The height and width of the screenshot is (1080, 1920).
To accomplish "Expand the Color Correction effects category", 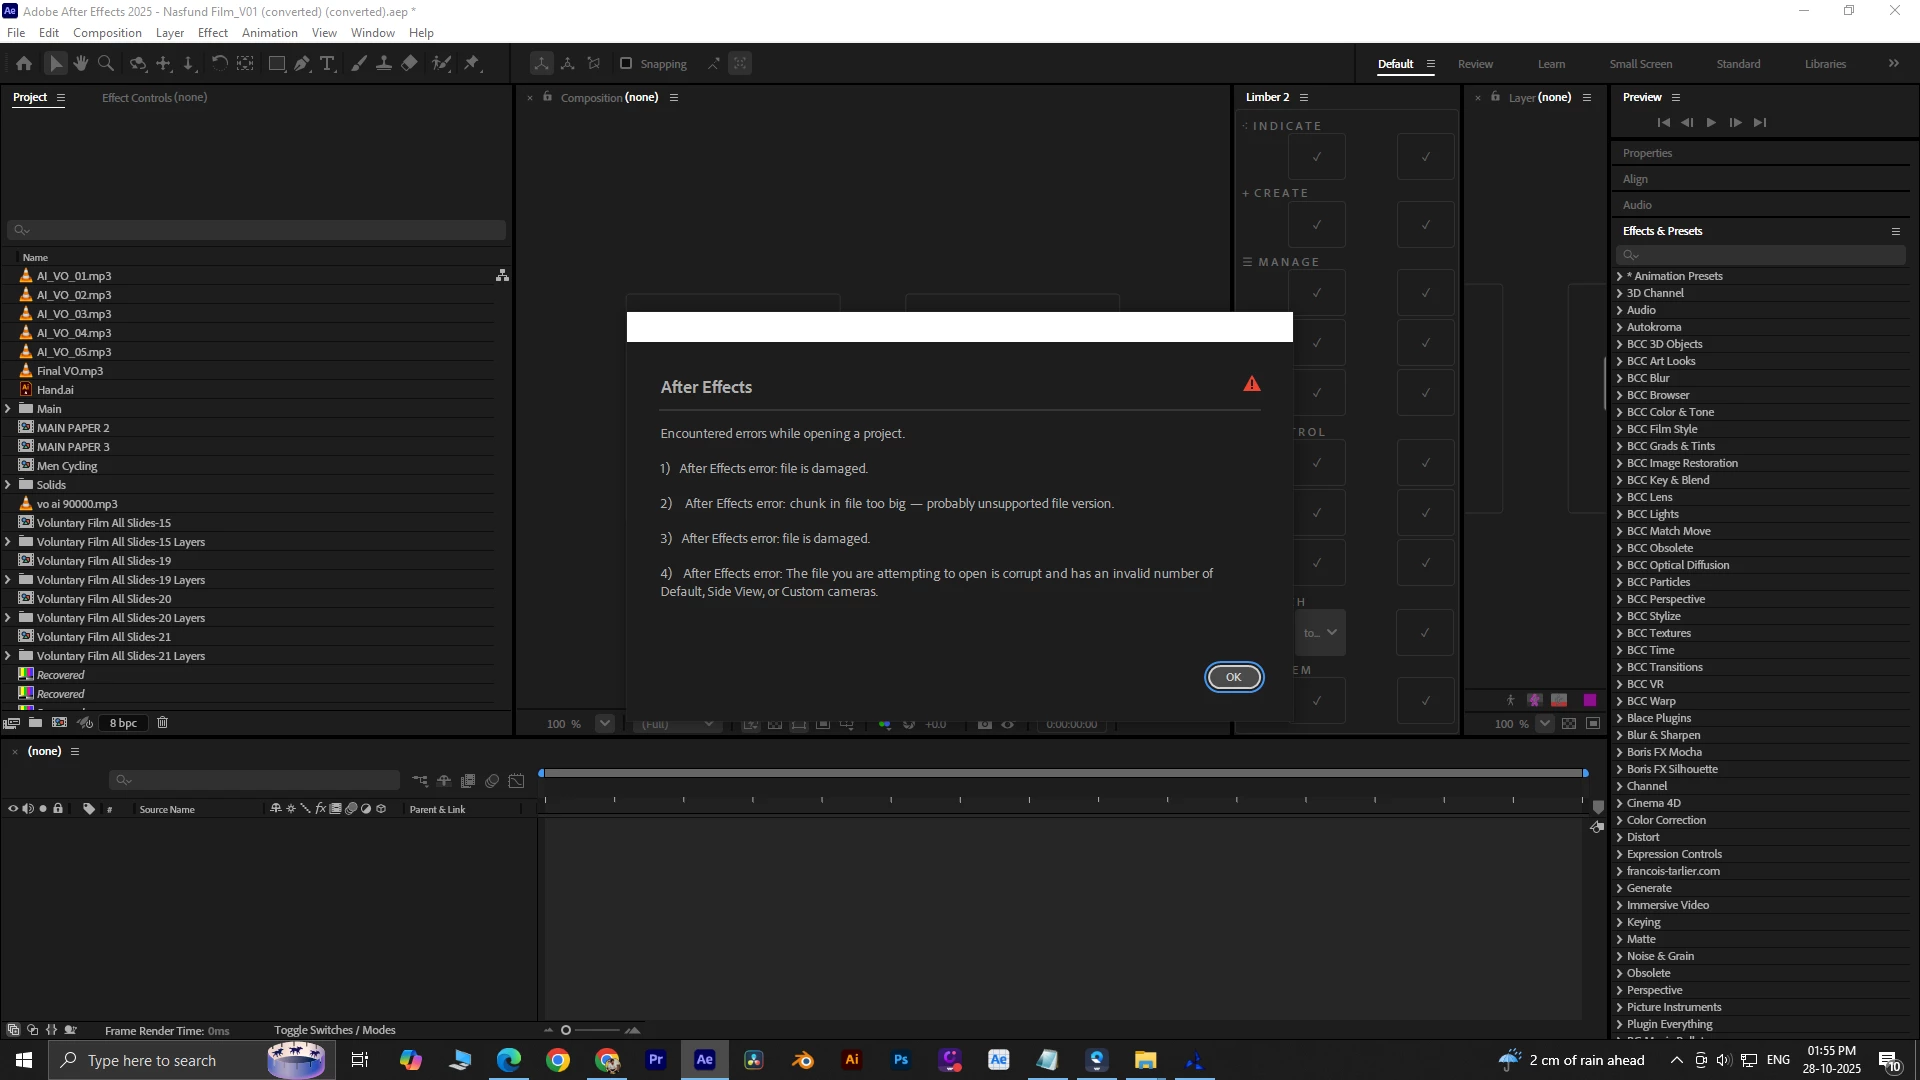I will [x=1619, y=820].
